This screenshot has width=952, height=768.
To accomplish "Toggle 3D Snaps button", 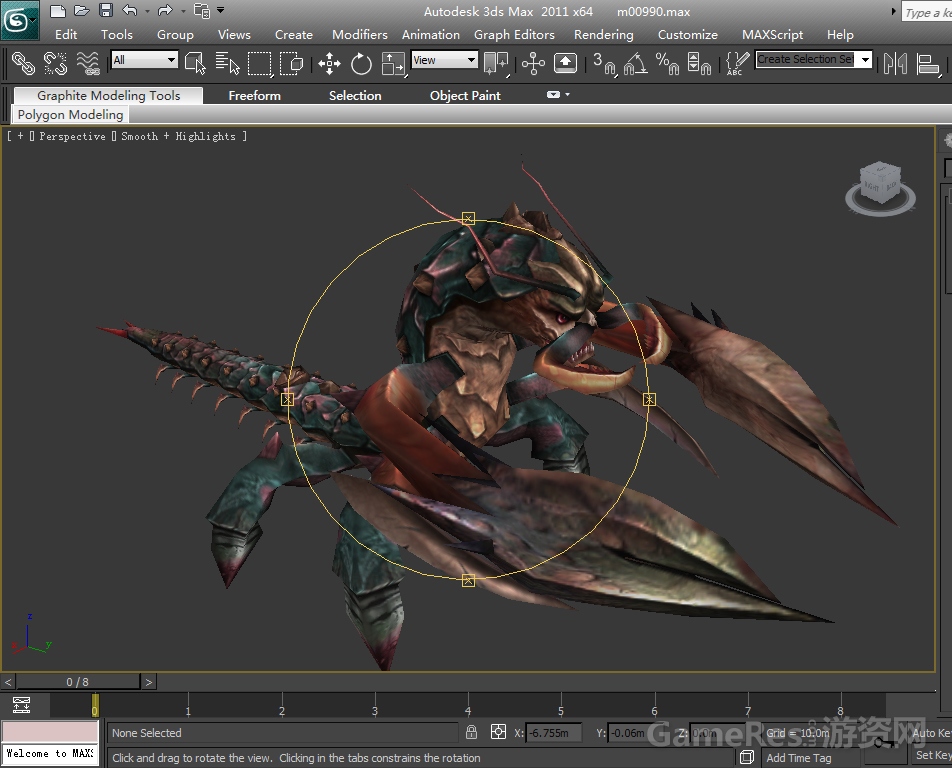I will [x=604, y=64].
